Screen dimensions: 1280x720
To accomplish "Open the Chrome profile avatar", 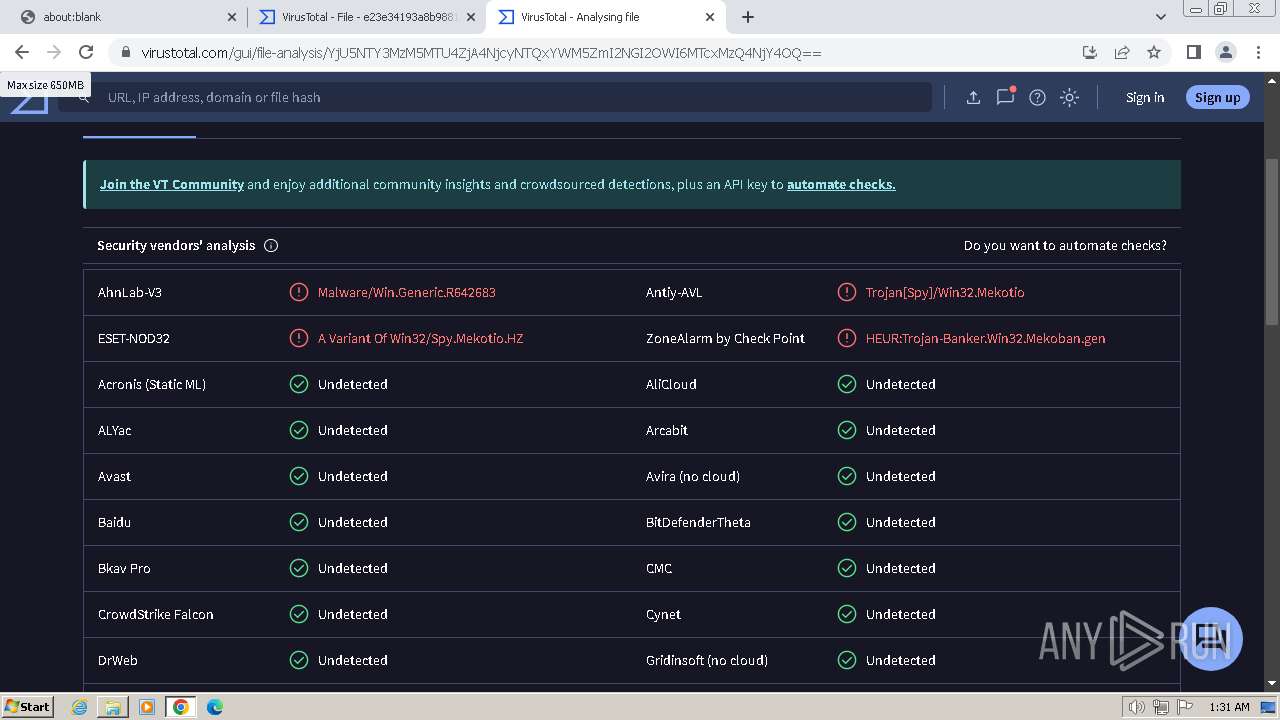I will tap(1225, 52).
